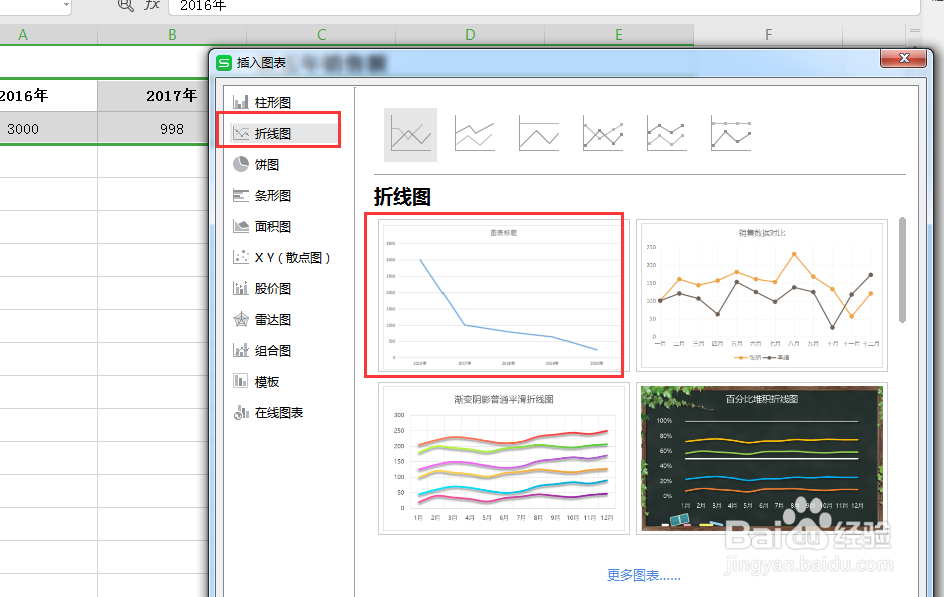Choose the 100% stacked line subtype icon
This screenshot has width=944, height=597.
(x=539, y=134)
